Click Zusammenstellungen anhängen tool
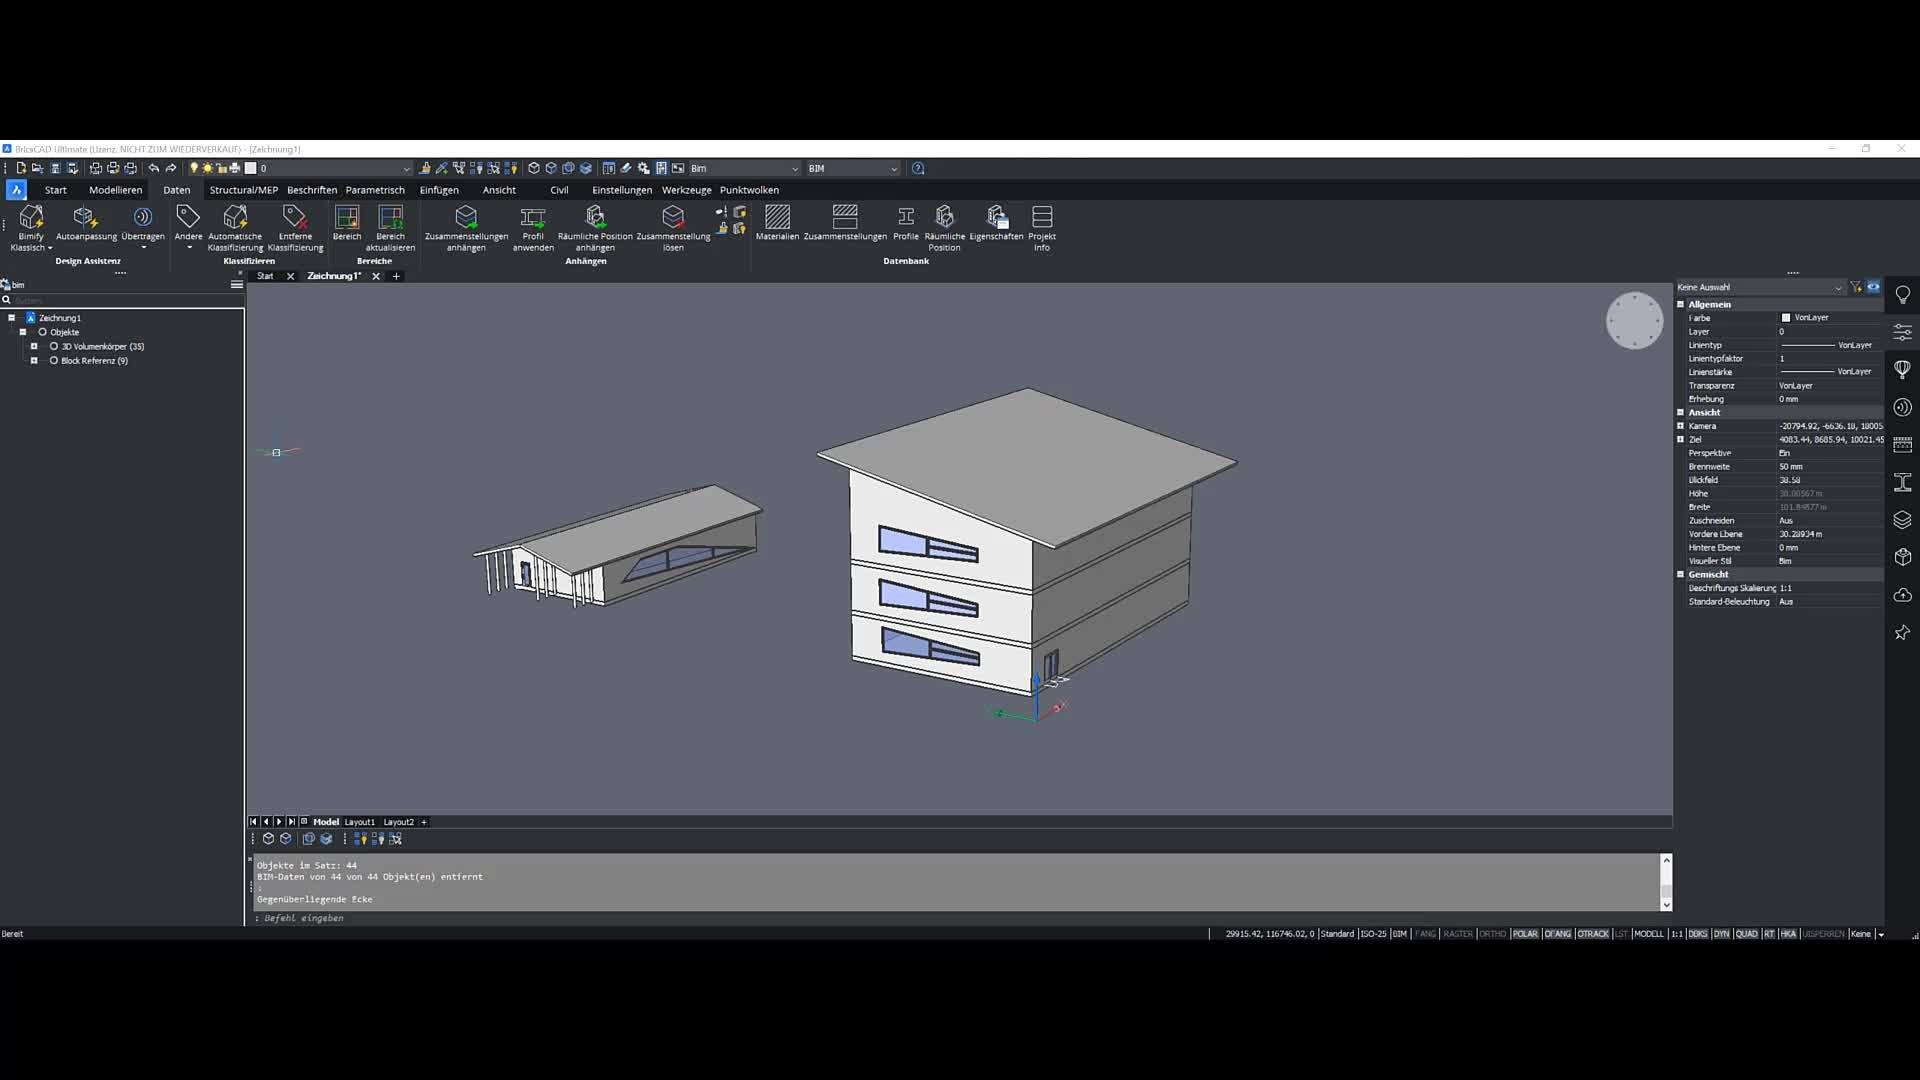This screenshot has height=1080, width=1920. (466, 228)
